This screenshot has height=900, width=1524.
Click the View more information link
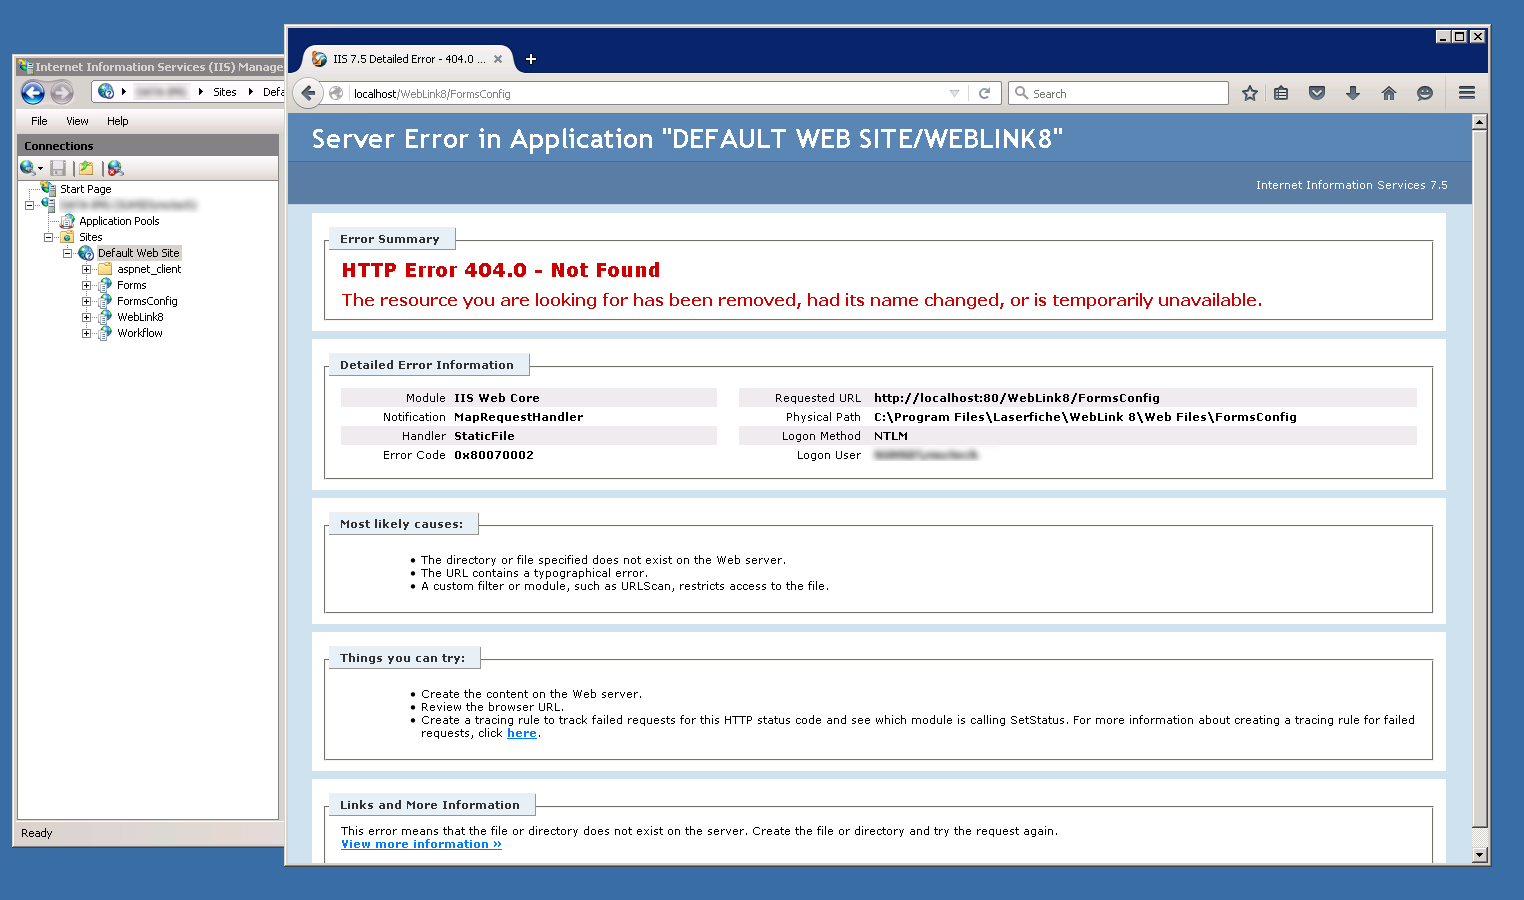click(421, 844)
